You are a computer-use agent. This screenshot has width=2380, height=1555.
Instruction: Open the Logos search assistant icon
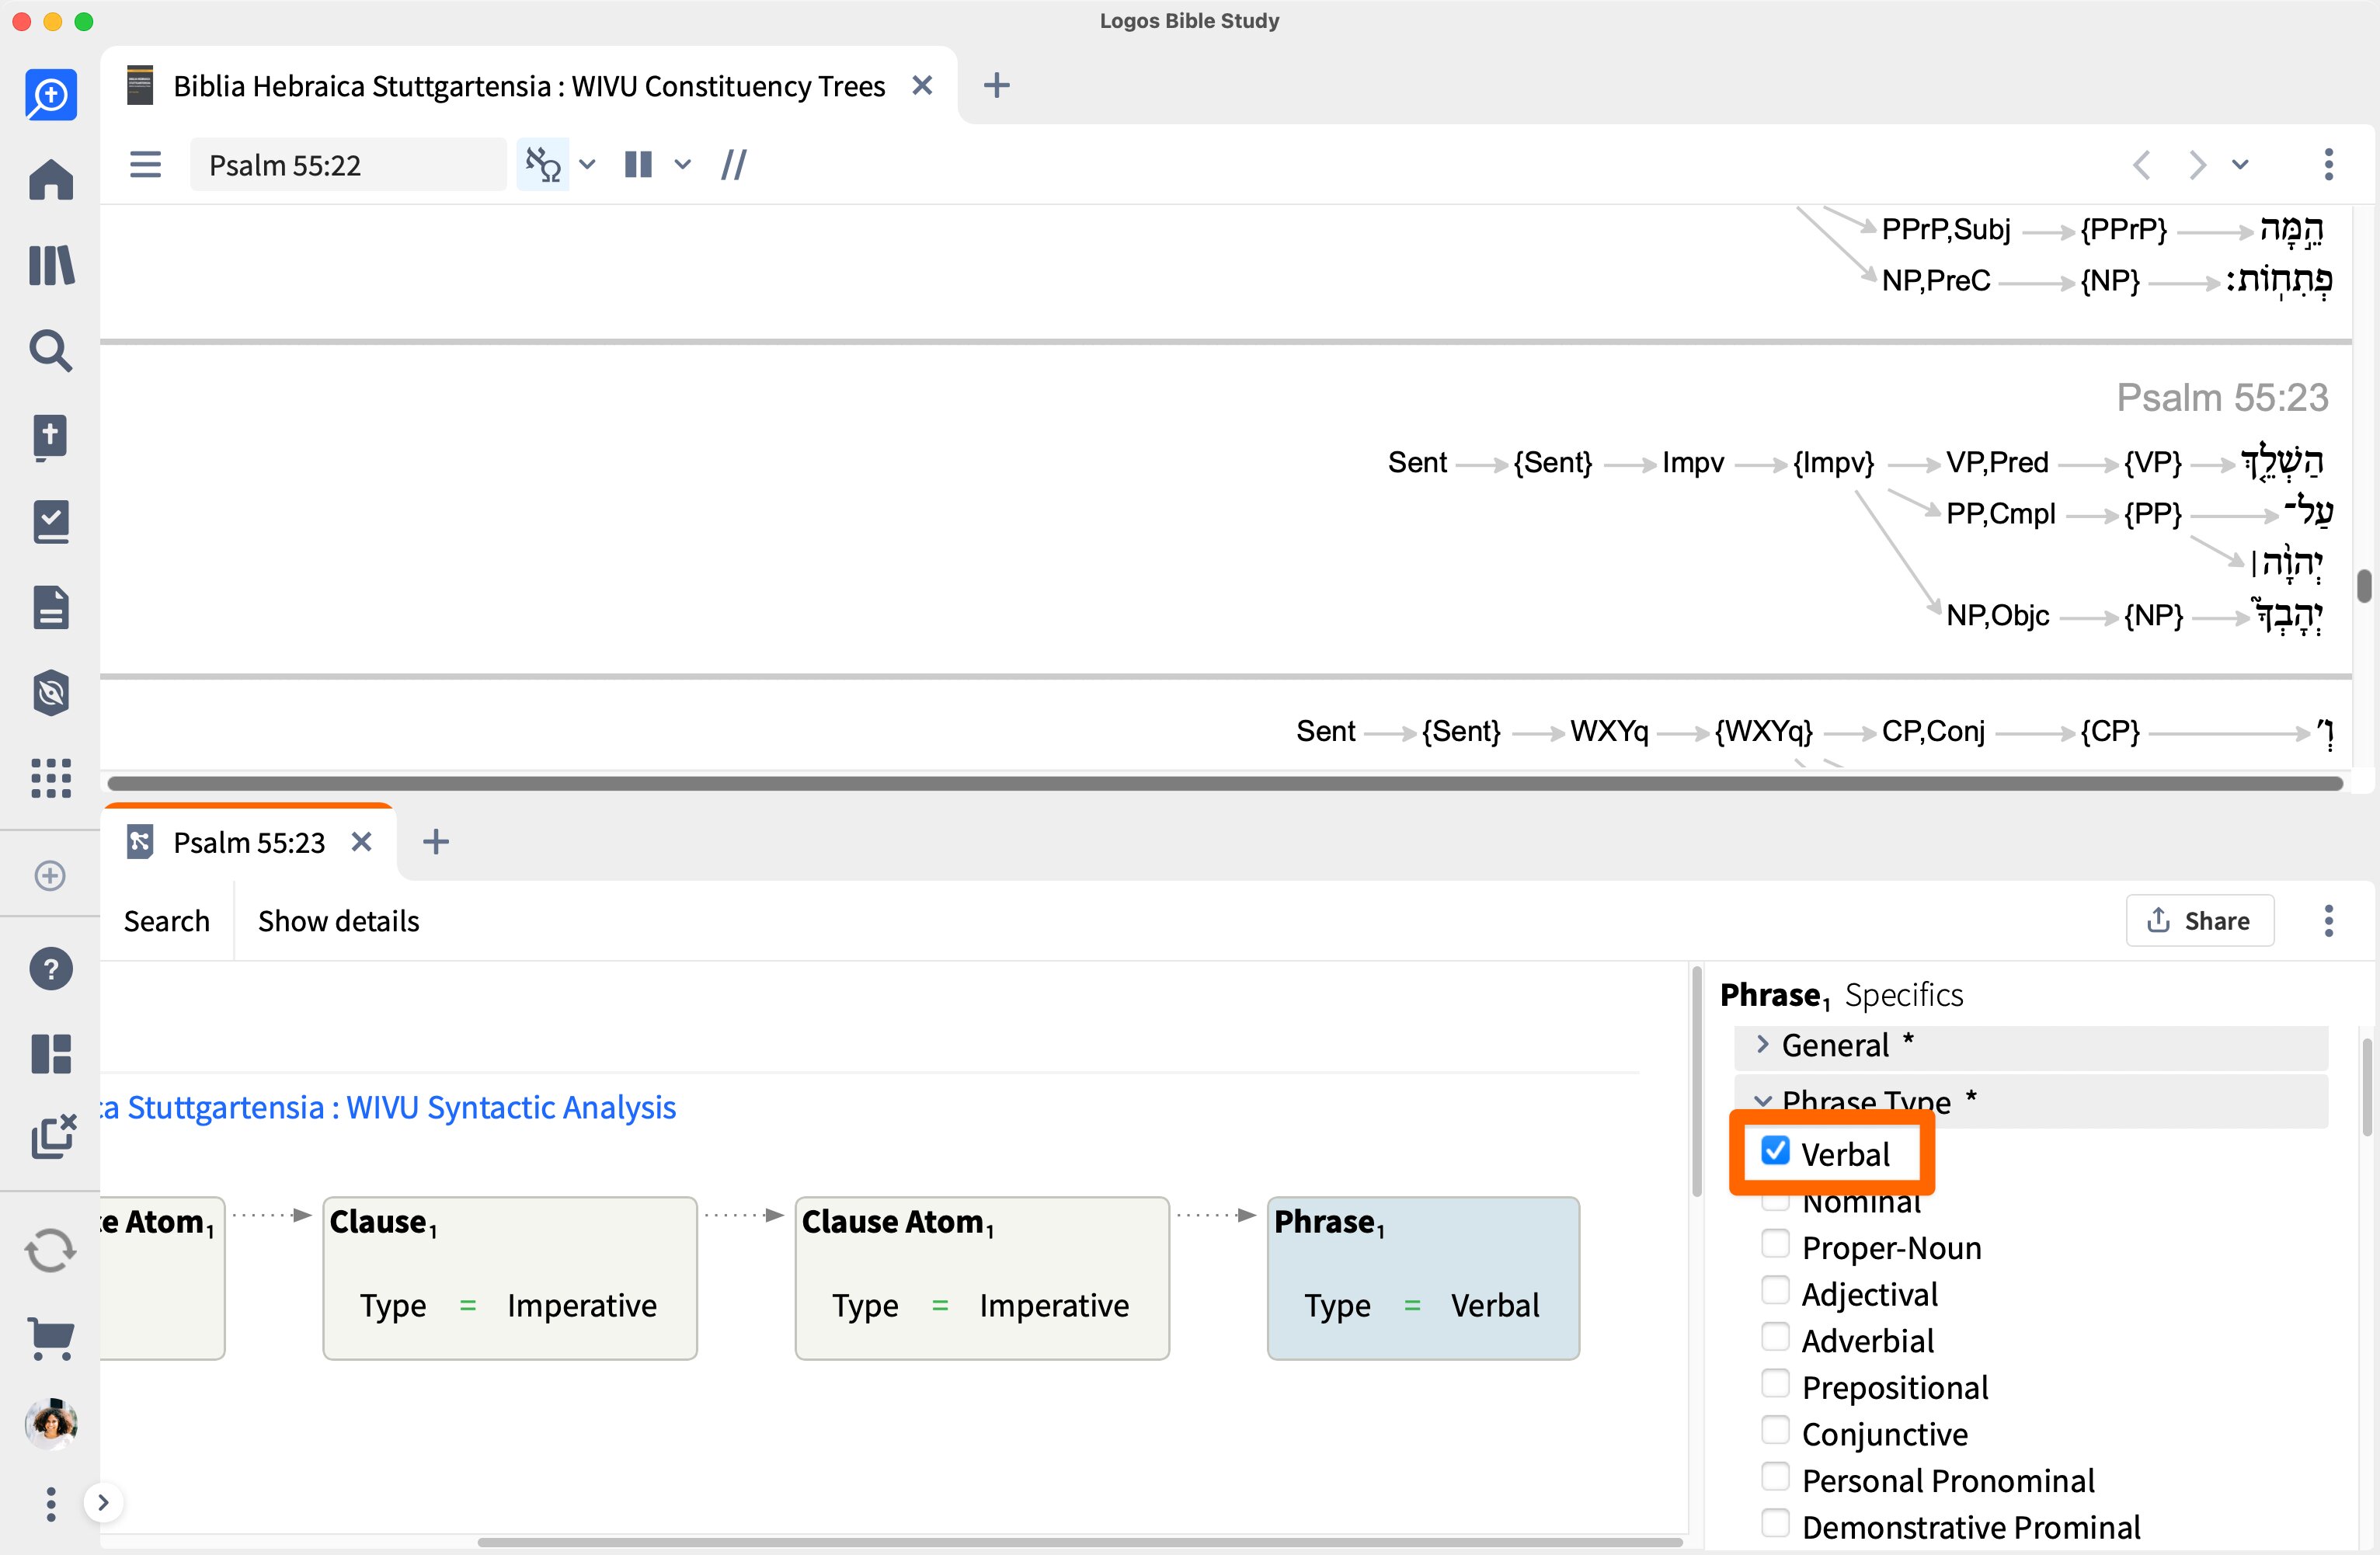tap(51, 95)
